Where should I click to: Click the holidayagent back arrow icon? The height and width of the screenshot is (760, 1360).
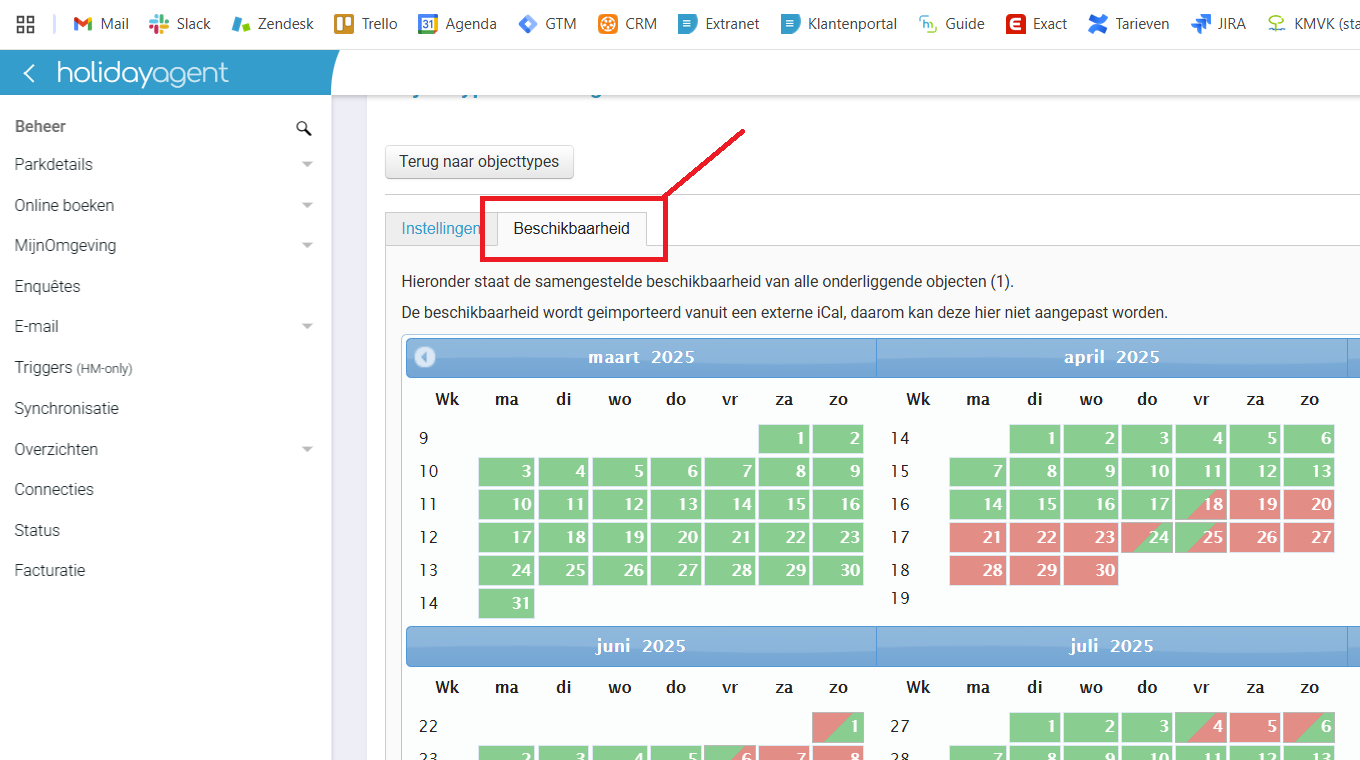pos(29,73)
